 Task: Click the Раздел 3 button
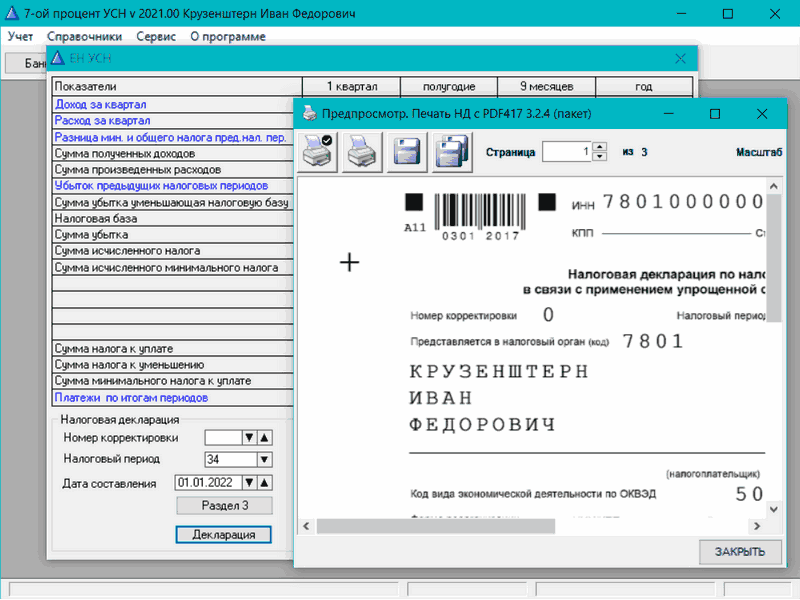[224, 506]
